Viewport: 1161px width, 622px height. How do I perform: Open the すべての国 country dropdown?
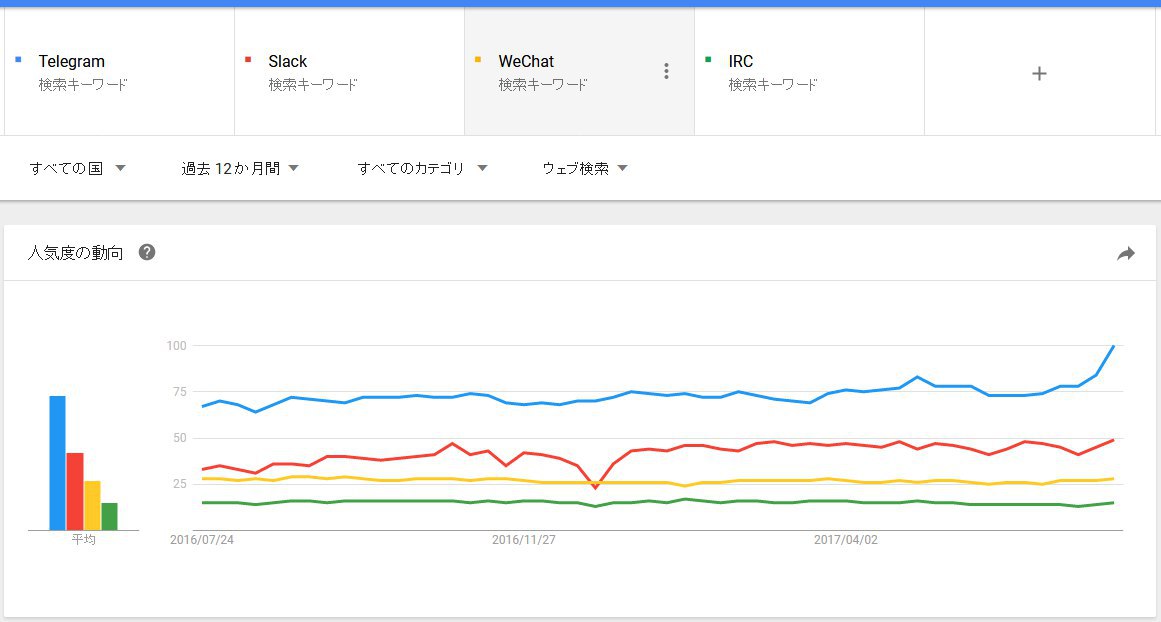click(x=77, y=168)
